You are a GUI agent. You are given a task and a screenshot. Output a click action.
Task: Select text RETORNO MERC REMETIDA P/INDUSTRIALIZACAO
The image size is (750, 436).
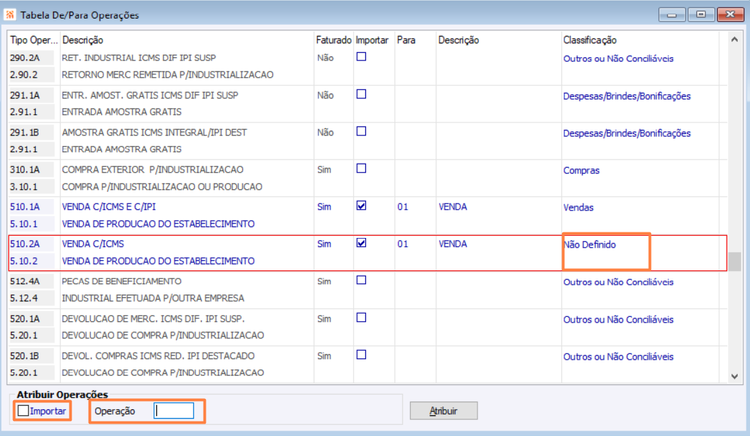click(167, 75)
